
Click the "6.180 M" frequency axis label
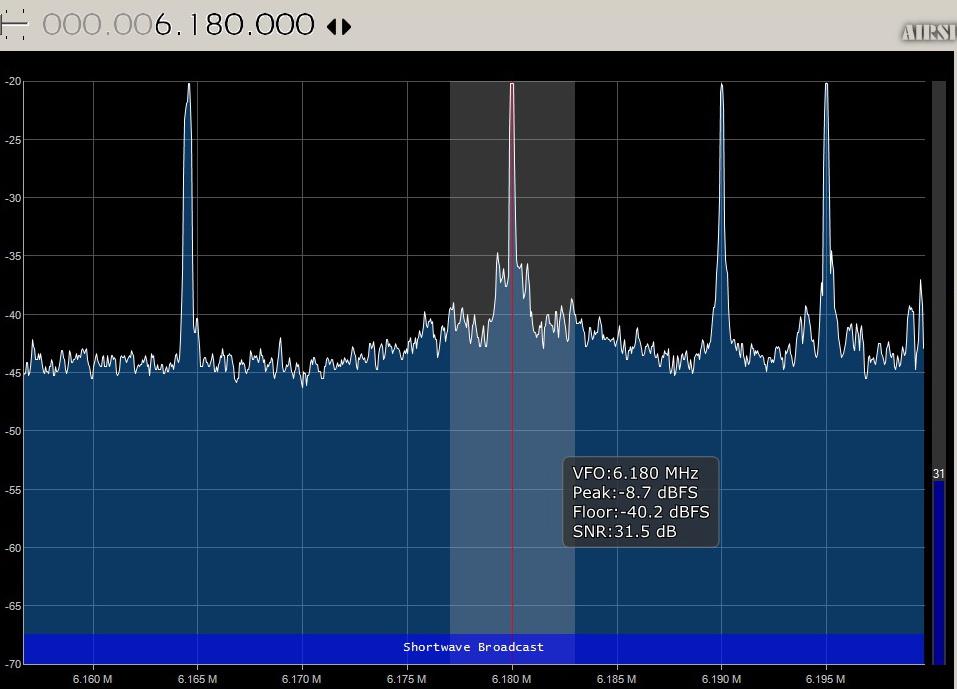click(511, 679)
